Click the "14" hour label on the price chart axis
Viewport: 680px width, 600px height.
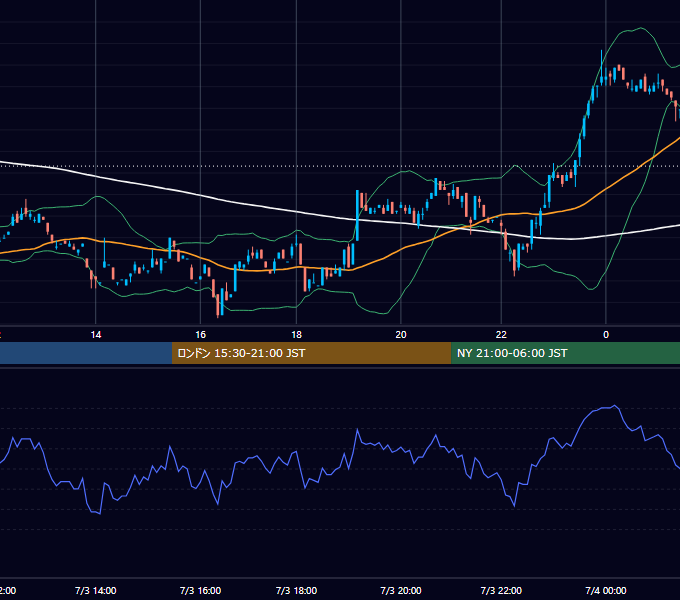[x=96, y=335]
